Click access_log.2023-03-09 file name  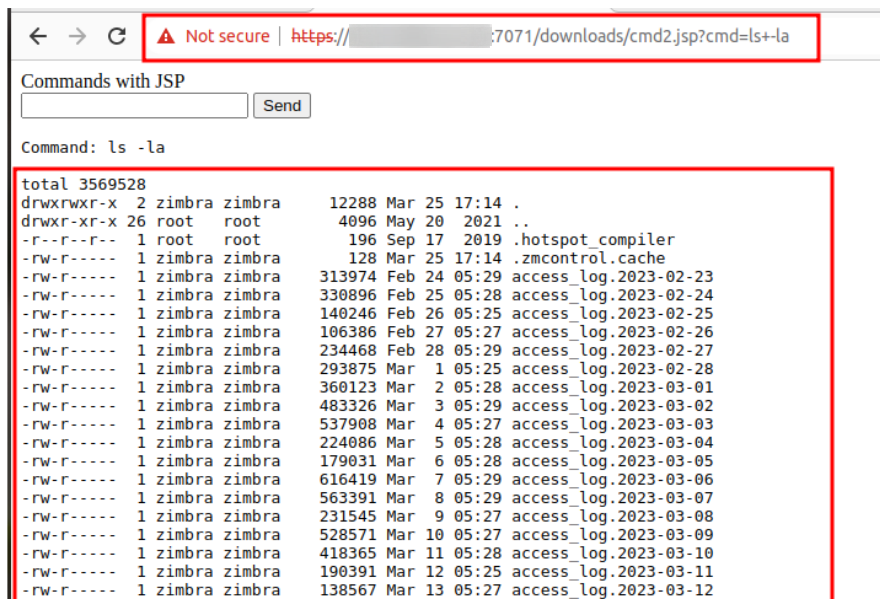[612, 535]
